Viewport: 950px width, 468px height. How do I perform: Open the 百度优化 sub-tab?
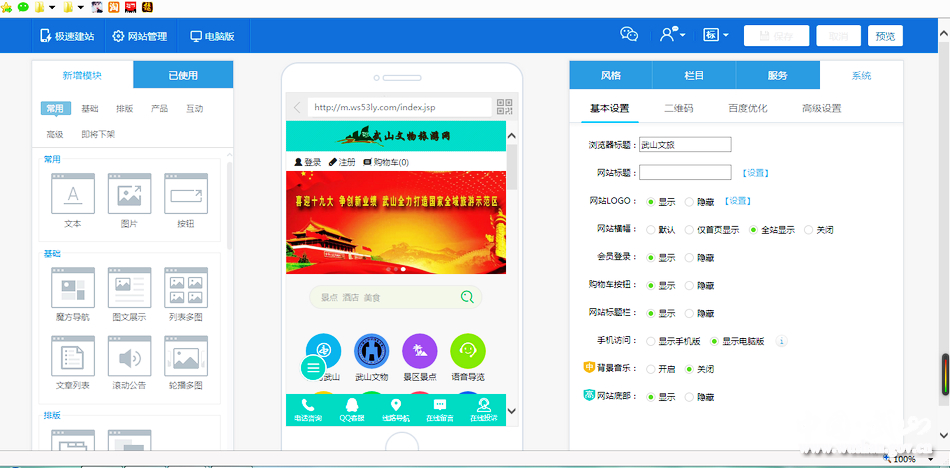coord(747,108)
